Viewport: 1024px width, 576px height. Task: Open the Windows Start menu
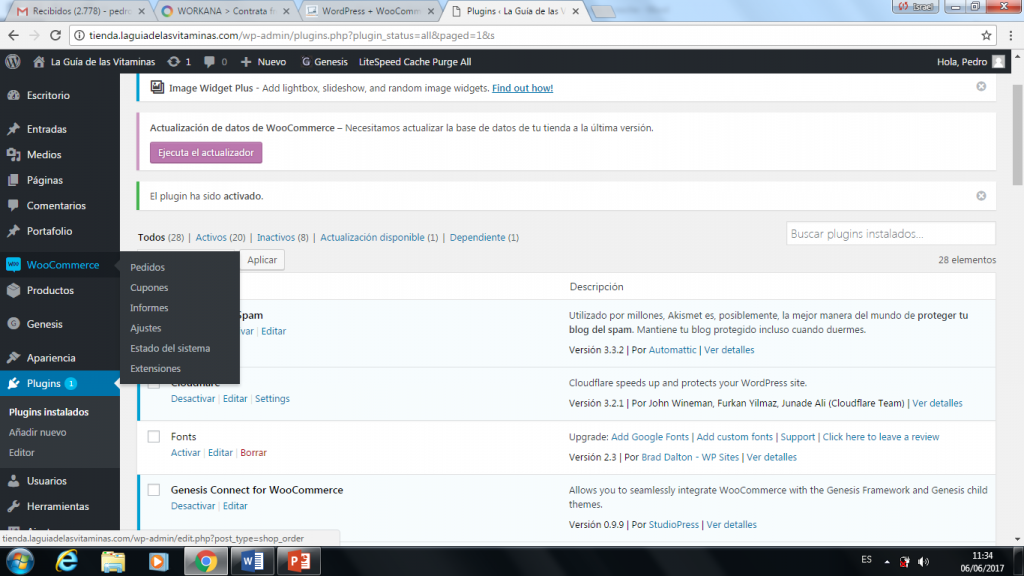[20, 562]
